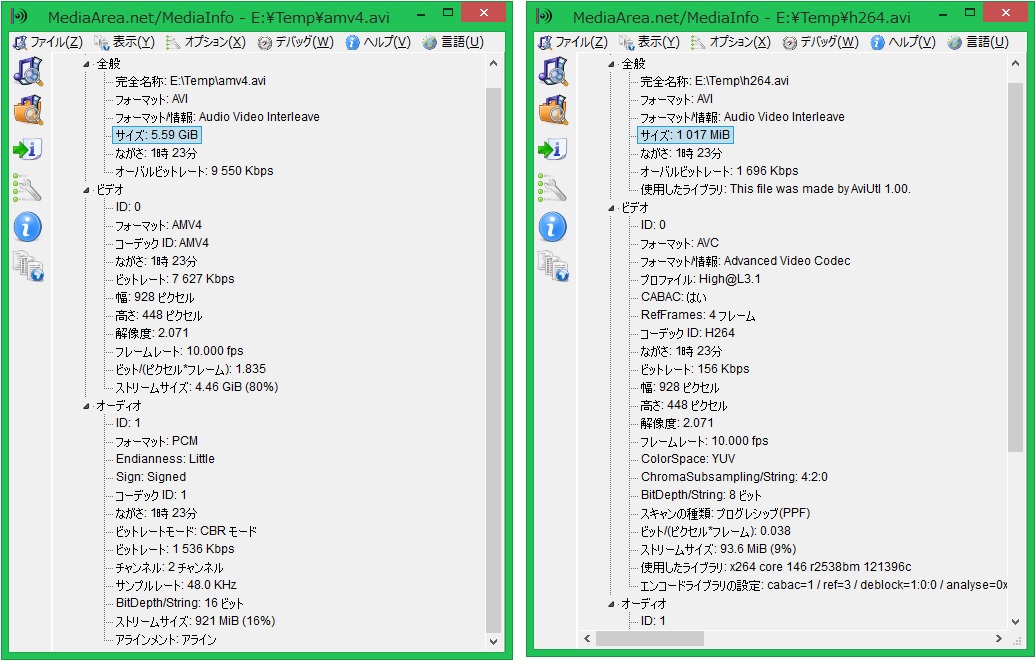Select row ビットレート: 156 Kbps
1036x661 pixels.
pos(694,369)
